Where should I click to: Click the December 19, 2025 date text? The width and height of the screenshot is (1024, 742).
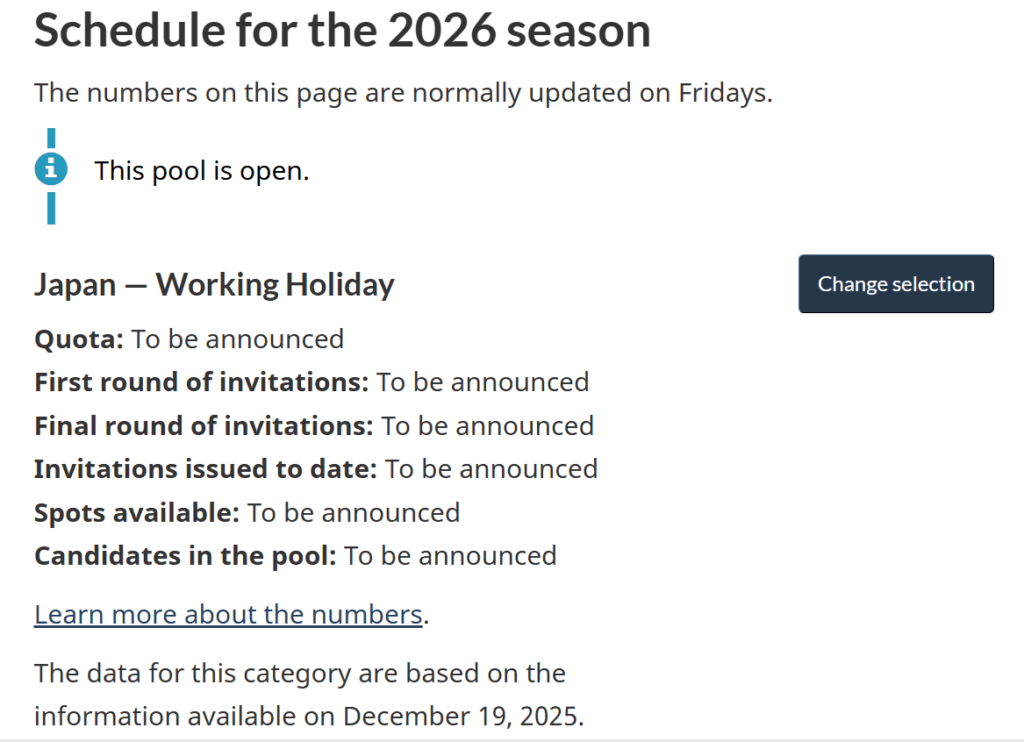pos(462,717)
